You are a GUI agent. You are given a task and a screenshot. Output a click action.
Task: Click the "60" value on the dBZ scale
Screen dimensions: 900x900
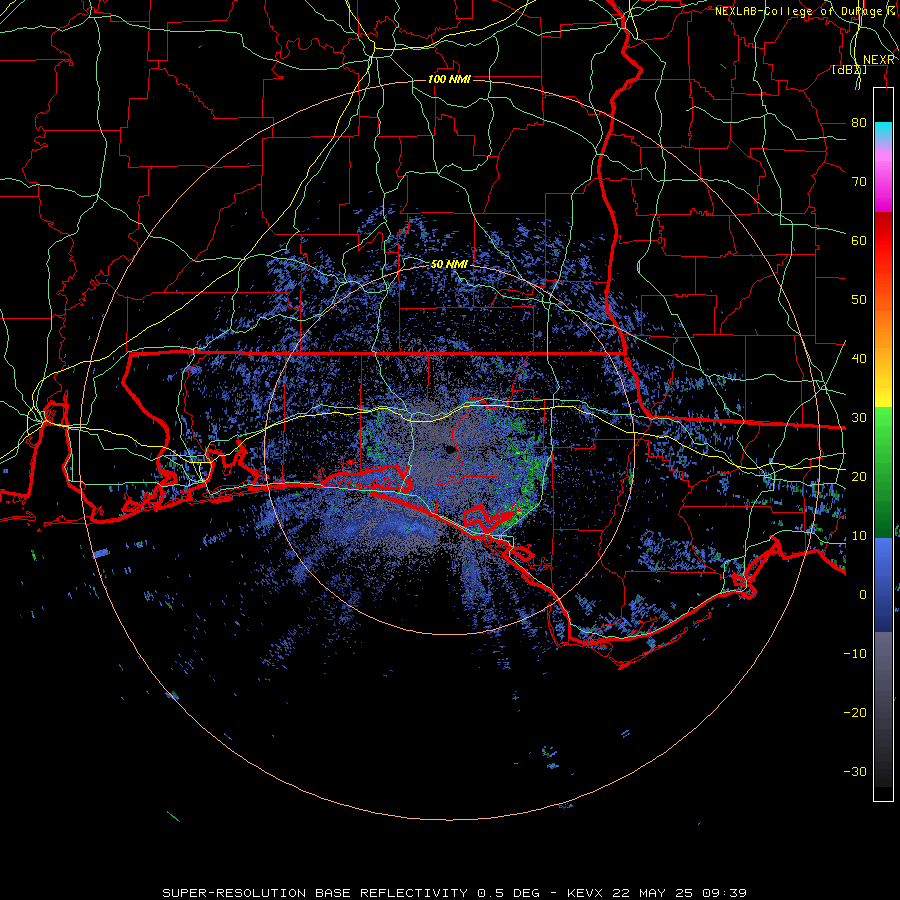(859, 240)
